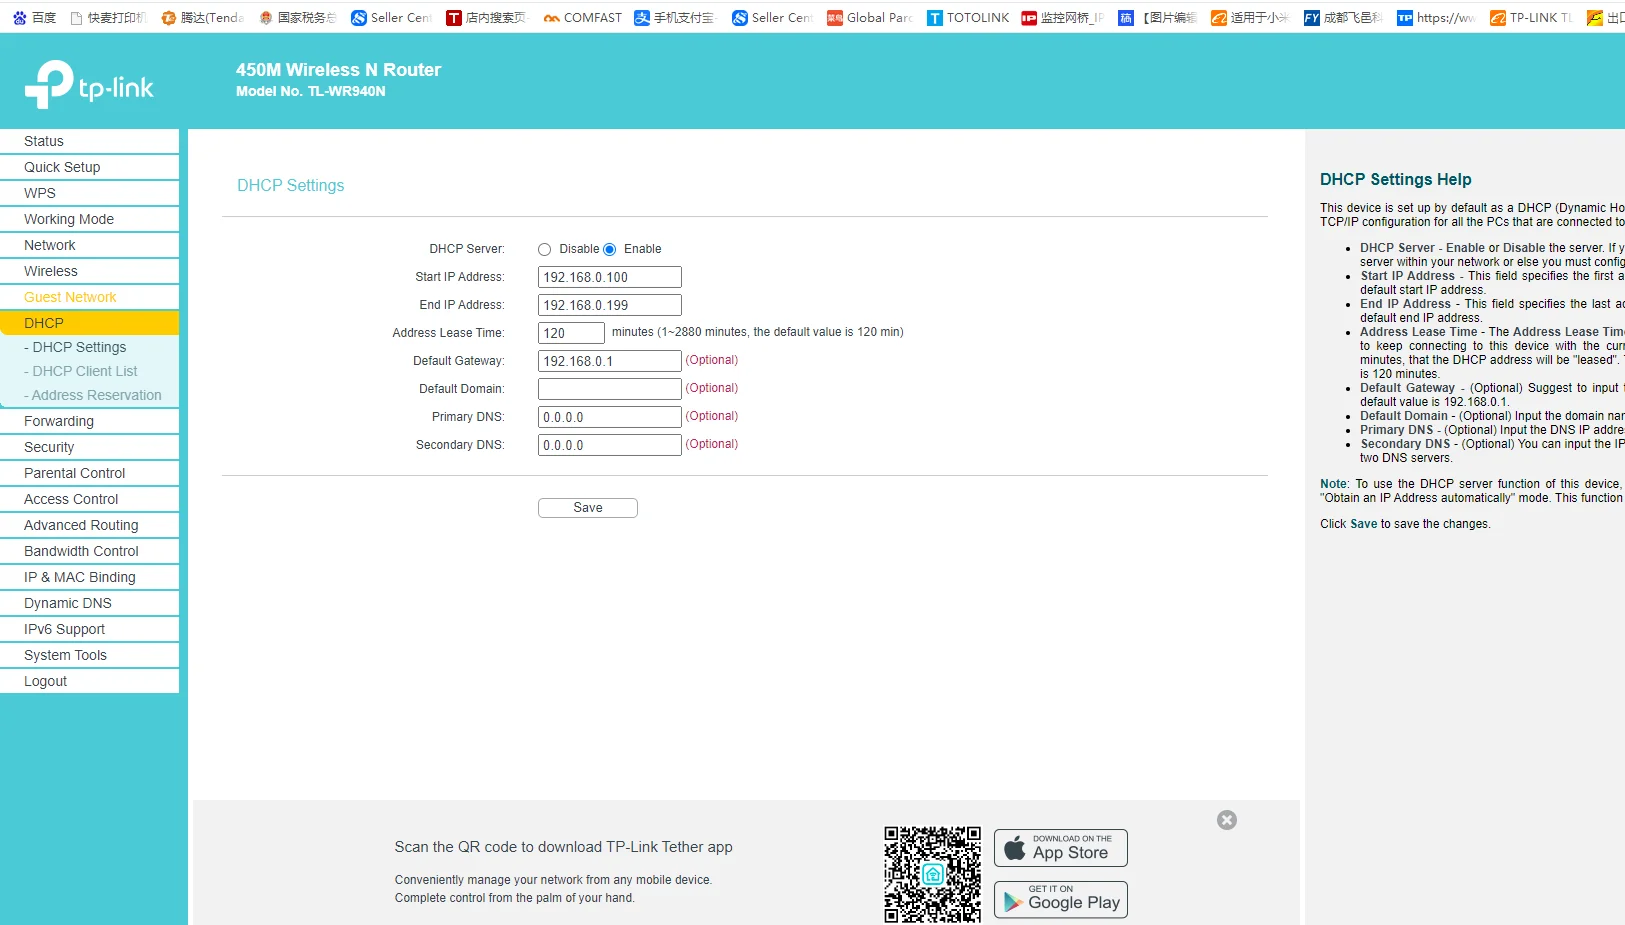
Task: Expand System Tools in the sidebar
Action: (x=89, y=655)
